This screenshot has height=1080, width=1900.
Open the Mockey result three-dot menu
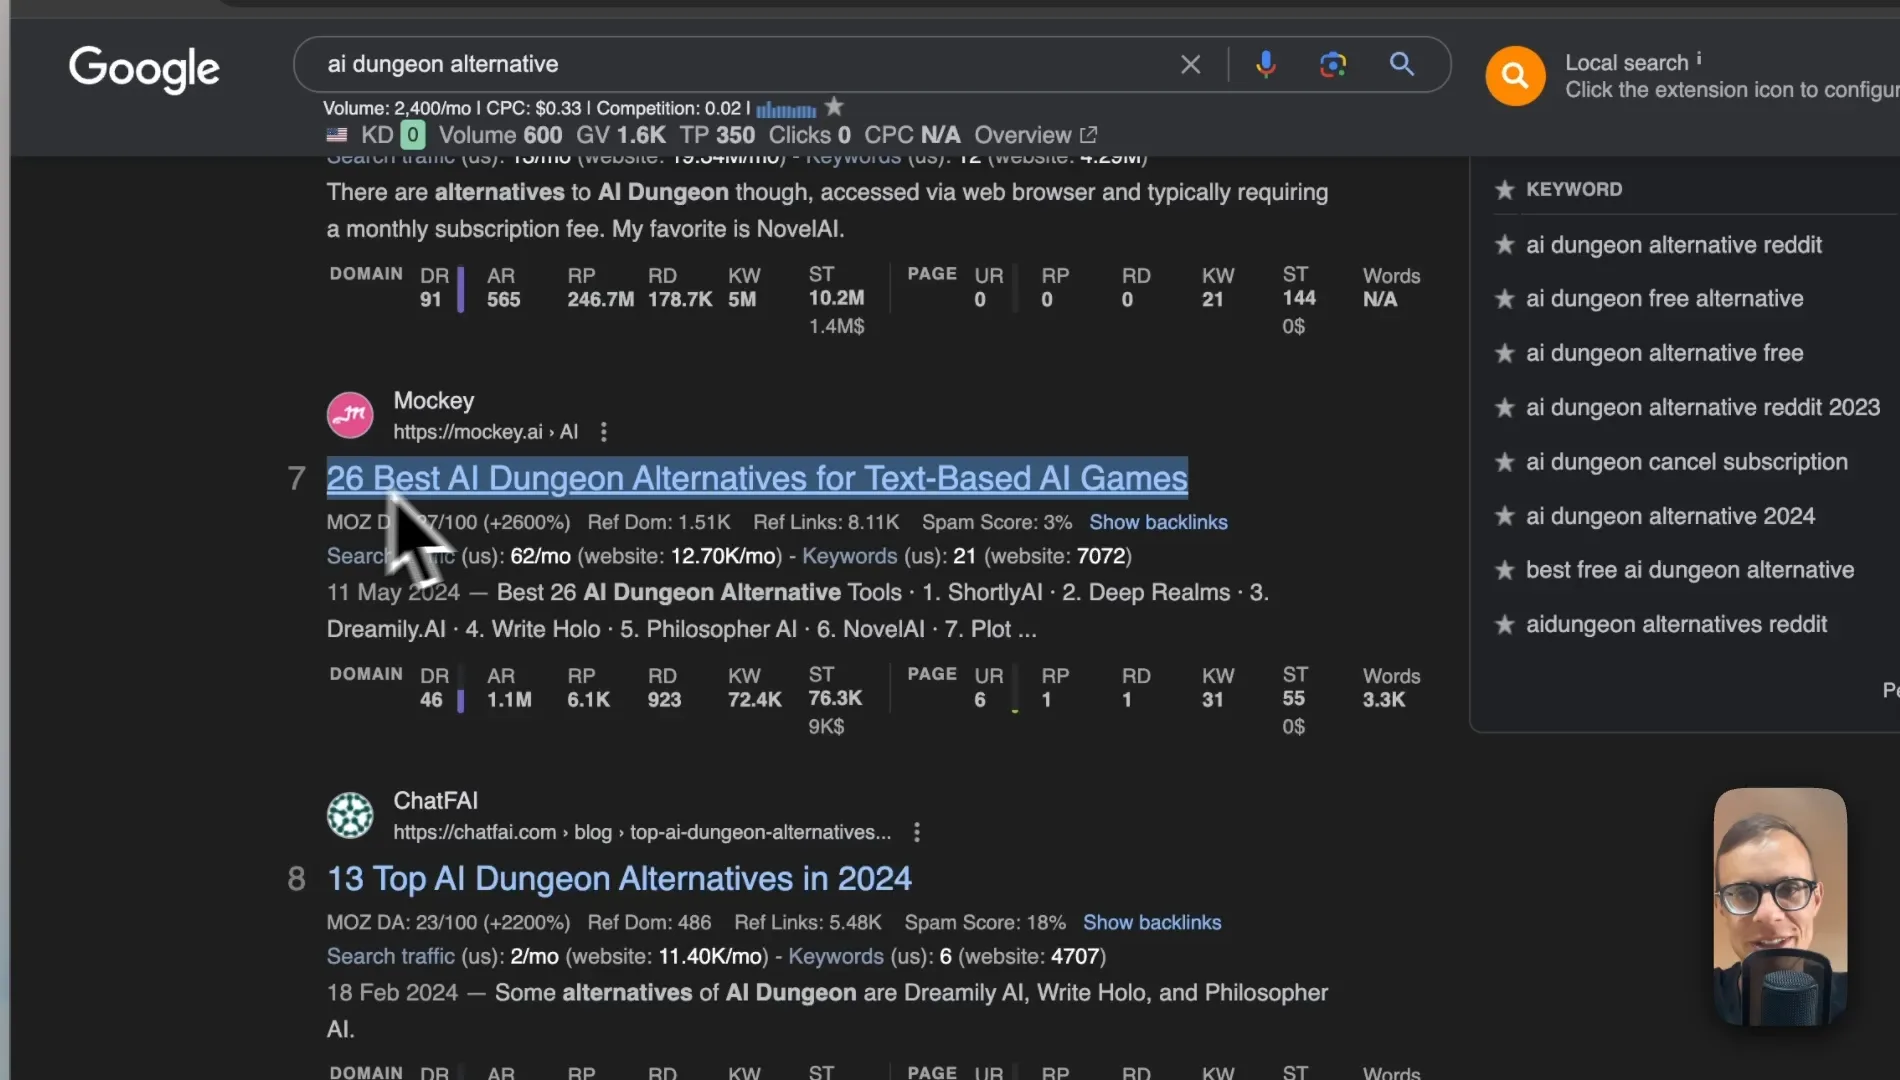tap(603, 432)
